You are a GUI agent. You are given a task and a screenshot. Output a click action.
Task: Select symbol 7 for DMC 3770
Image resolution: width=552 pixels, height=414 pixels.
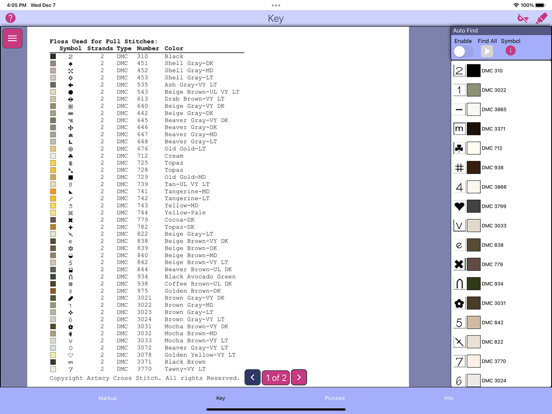[459, 361]
